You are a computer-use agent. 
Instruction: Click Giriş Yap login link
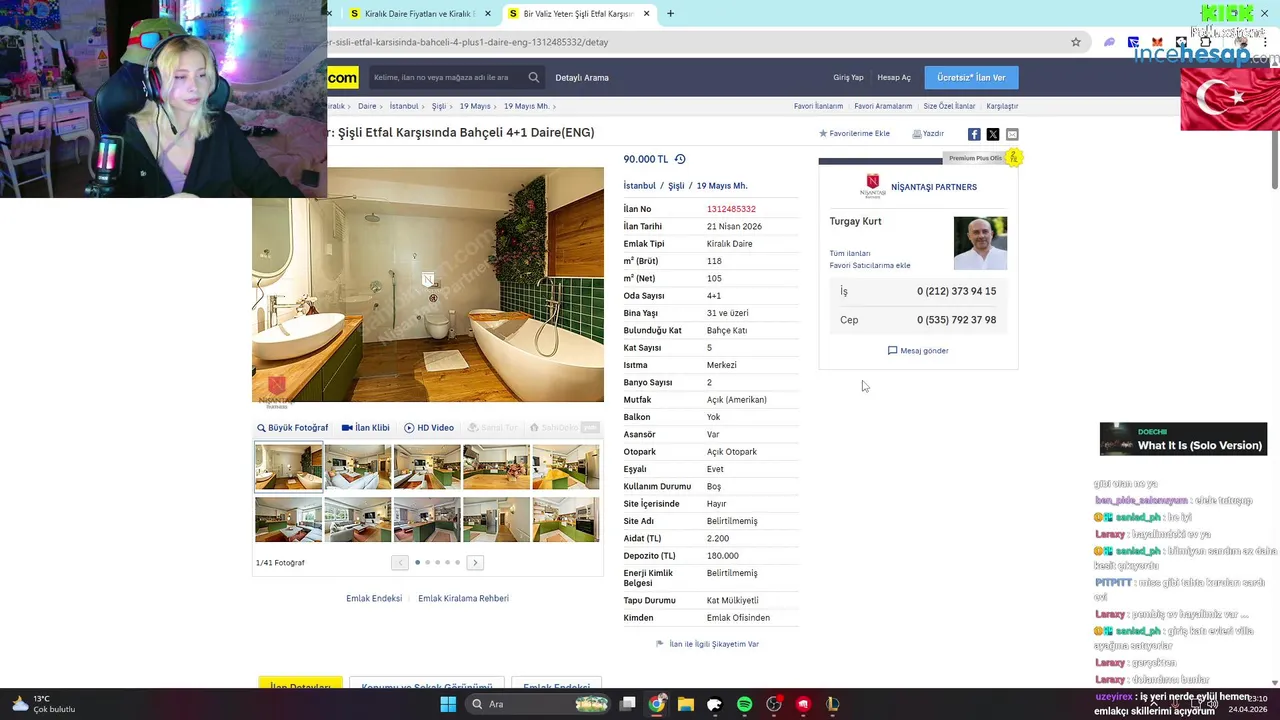(848, 78)
